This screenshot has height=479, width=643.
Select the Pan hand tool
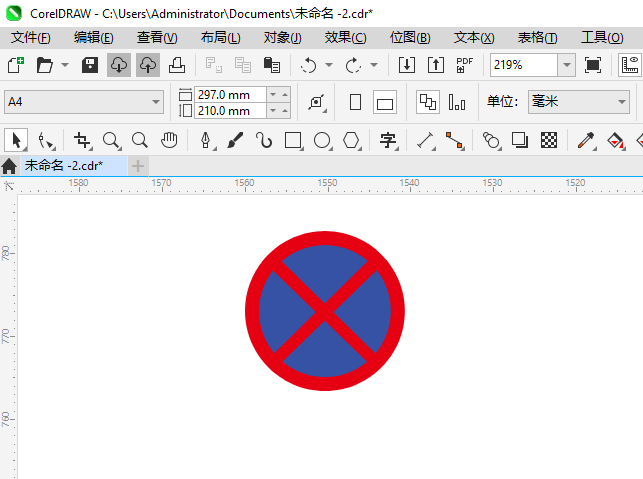169,140
